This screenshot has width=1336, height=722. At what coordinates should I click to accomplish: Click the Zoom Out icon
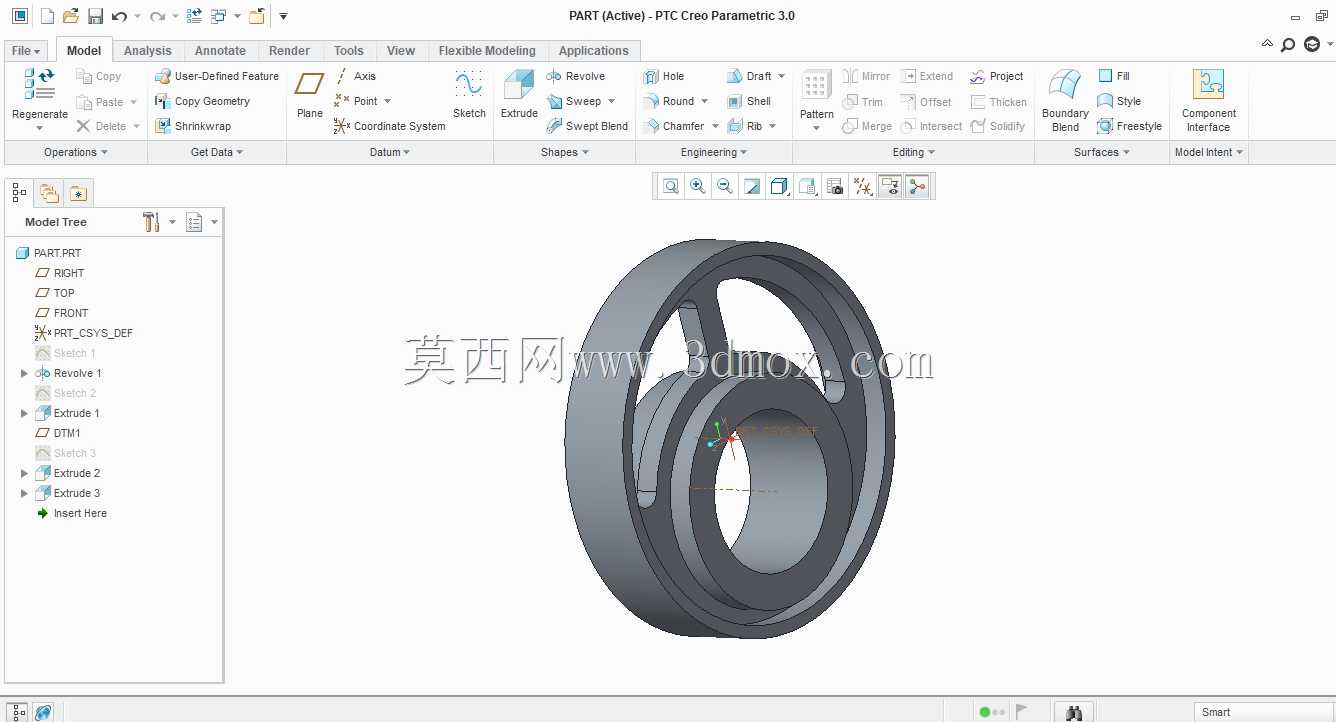click(x=725, y=186)
